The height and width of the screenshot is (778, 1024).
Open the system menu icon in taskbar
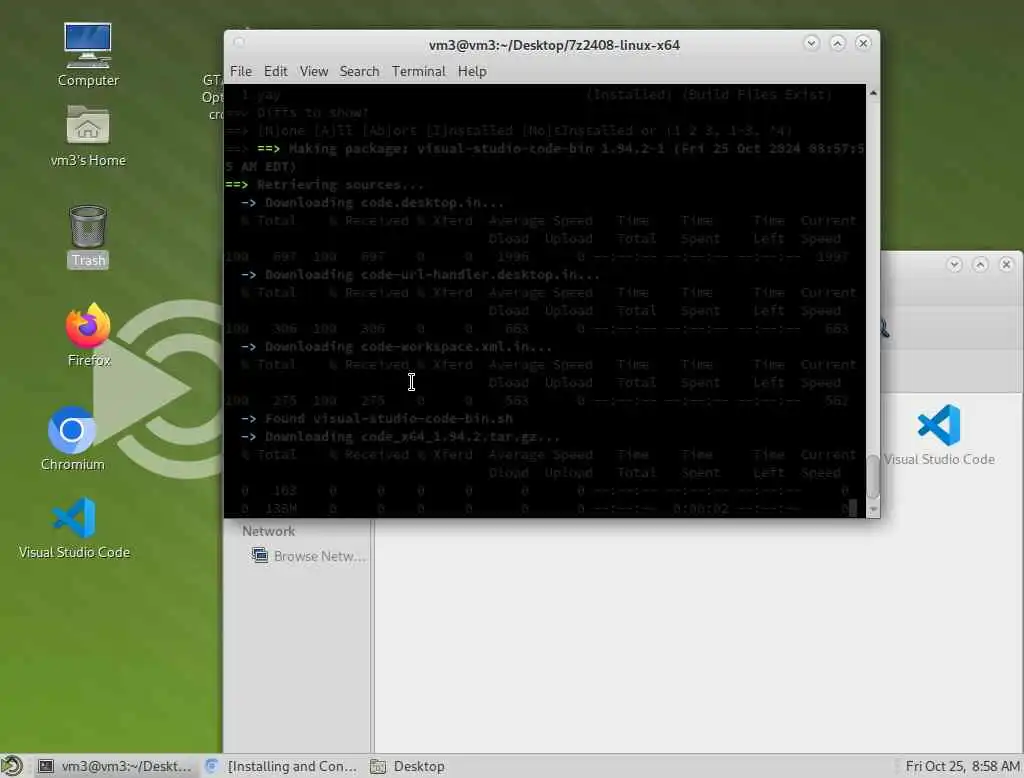[12, 766]
